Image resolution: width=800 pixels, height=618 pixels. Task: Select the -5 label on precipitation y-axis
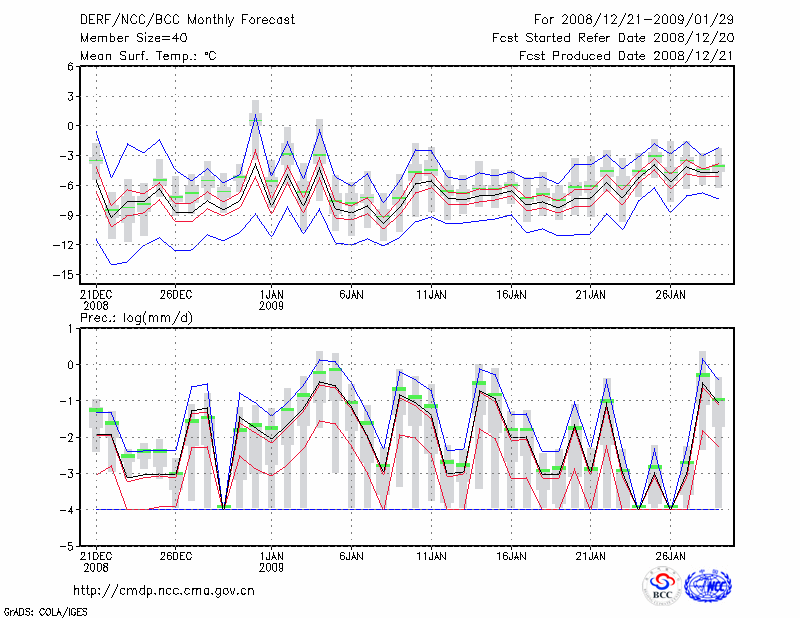pos(67,547)
